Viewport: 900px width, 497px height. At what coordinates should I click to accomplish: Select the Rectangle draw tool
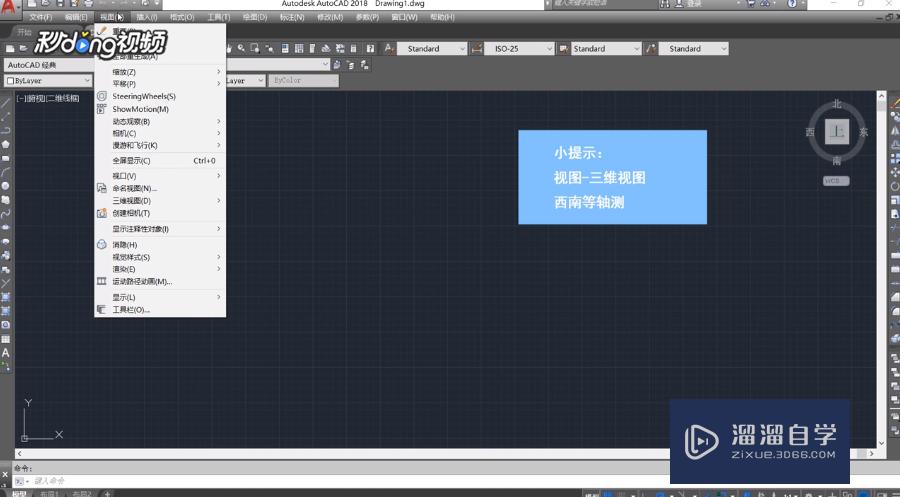[5, 158]
